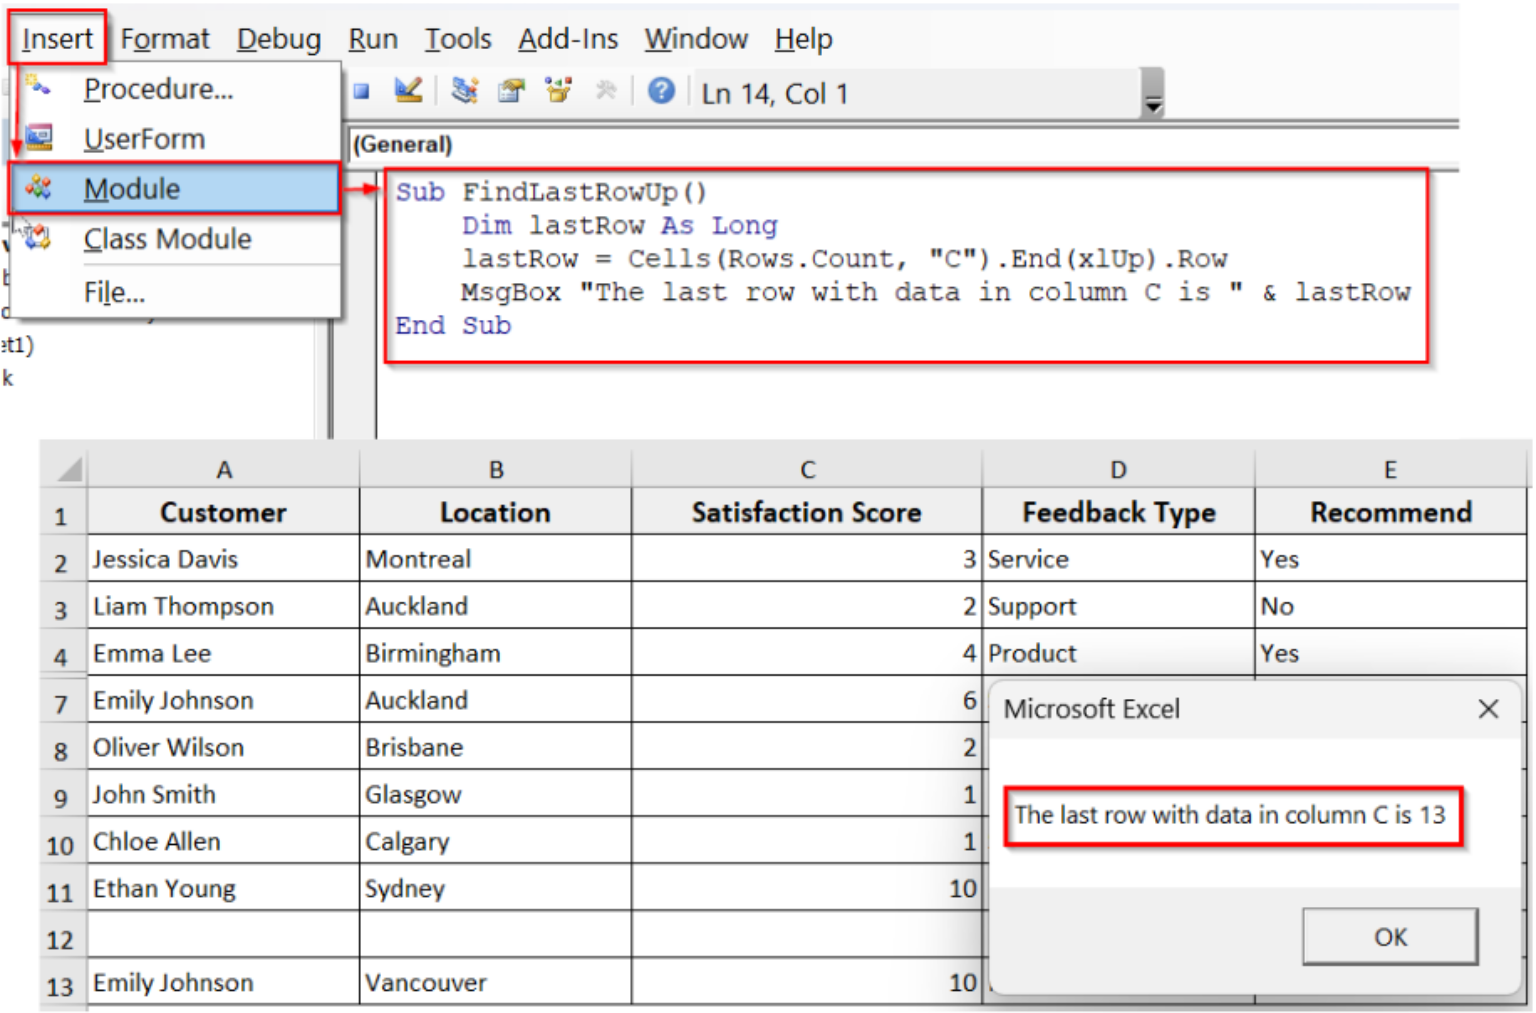The height and width of the screenshot is (1013, 1536).
Task: Open the Project Explorer icon
Action: click(464, 90)
